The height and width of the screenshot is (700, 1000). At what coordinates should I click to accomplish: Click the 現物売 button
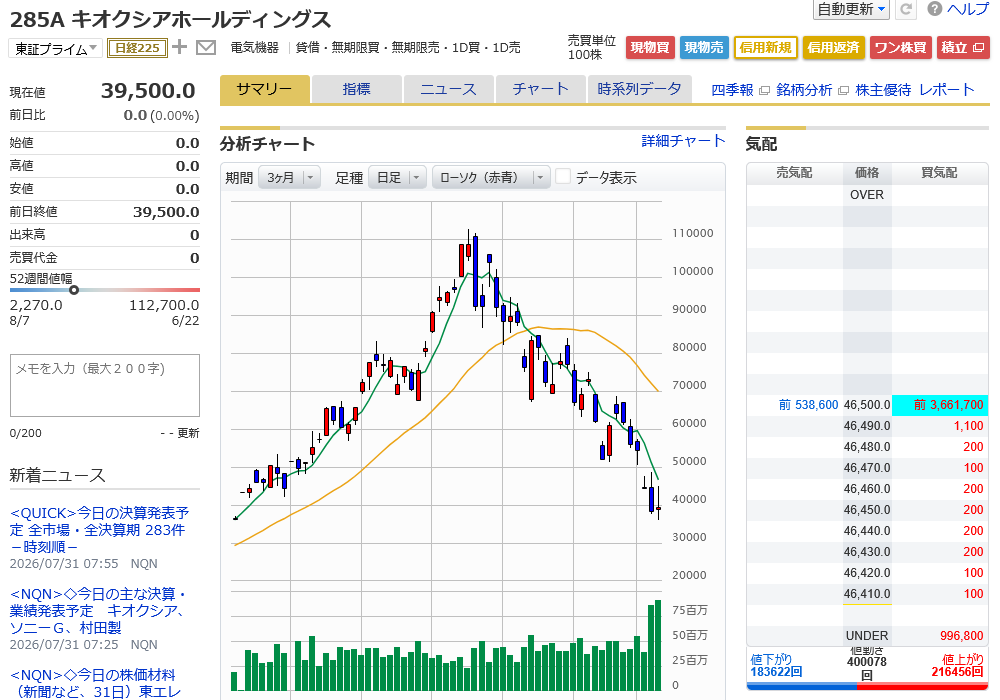pos(704,48)
